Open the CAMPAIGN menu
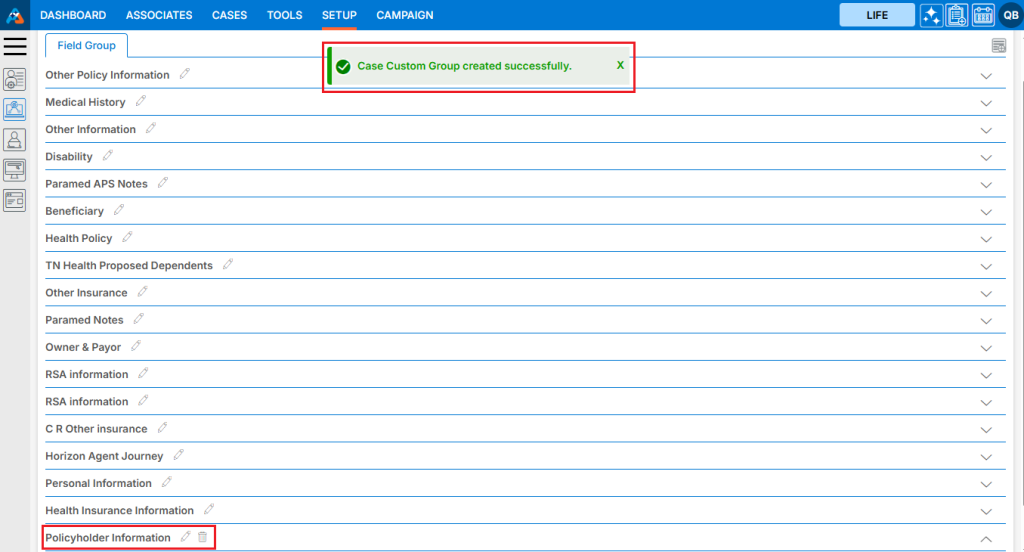 coord(405,15)
